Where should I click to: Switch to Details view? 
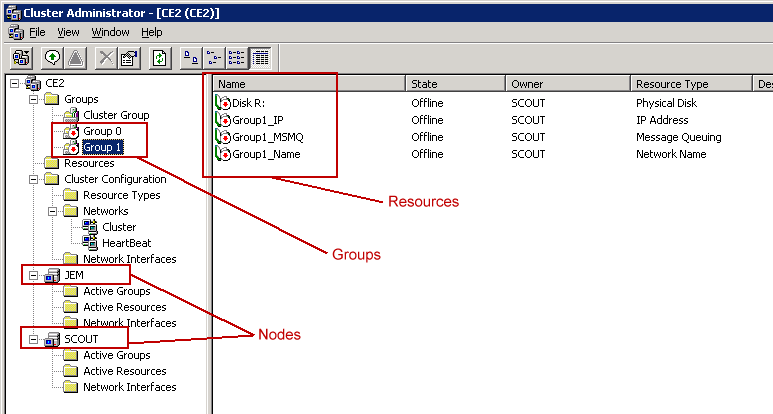(x=259, y=58)
